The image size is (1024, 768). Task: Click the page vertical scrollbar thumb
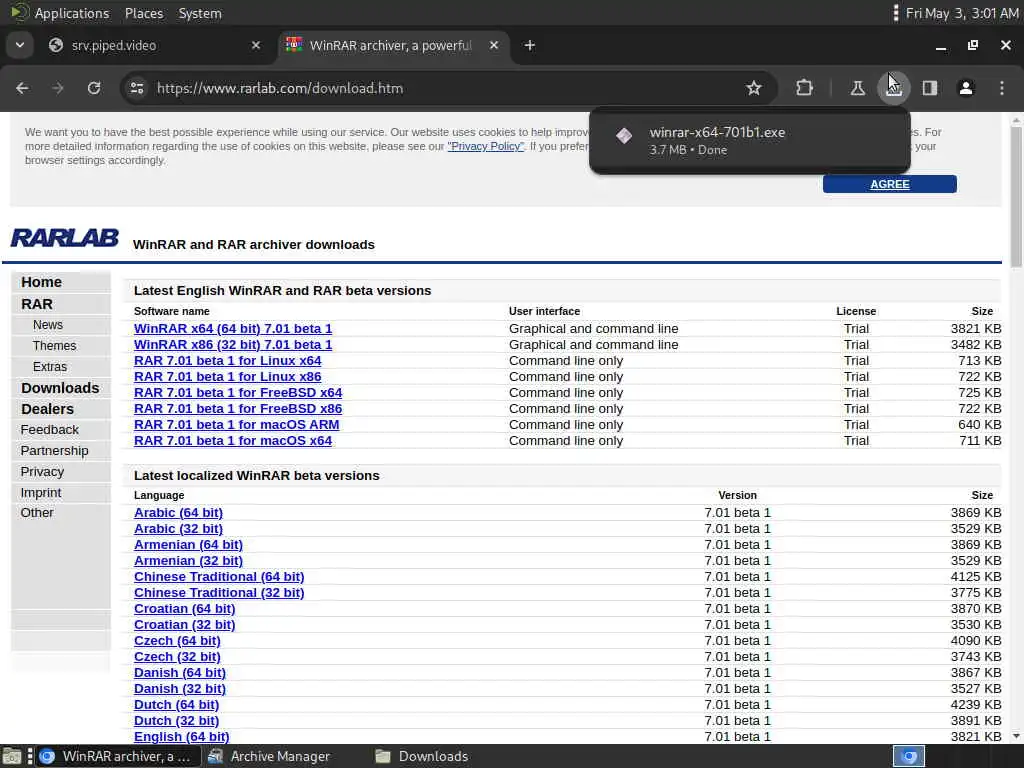(x=1016, y=196)
